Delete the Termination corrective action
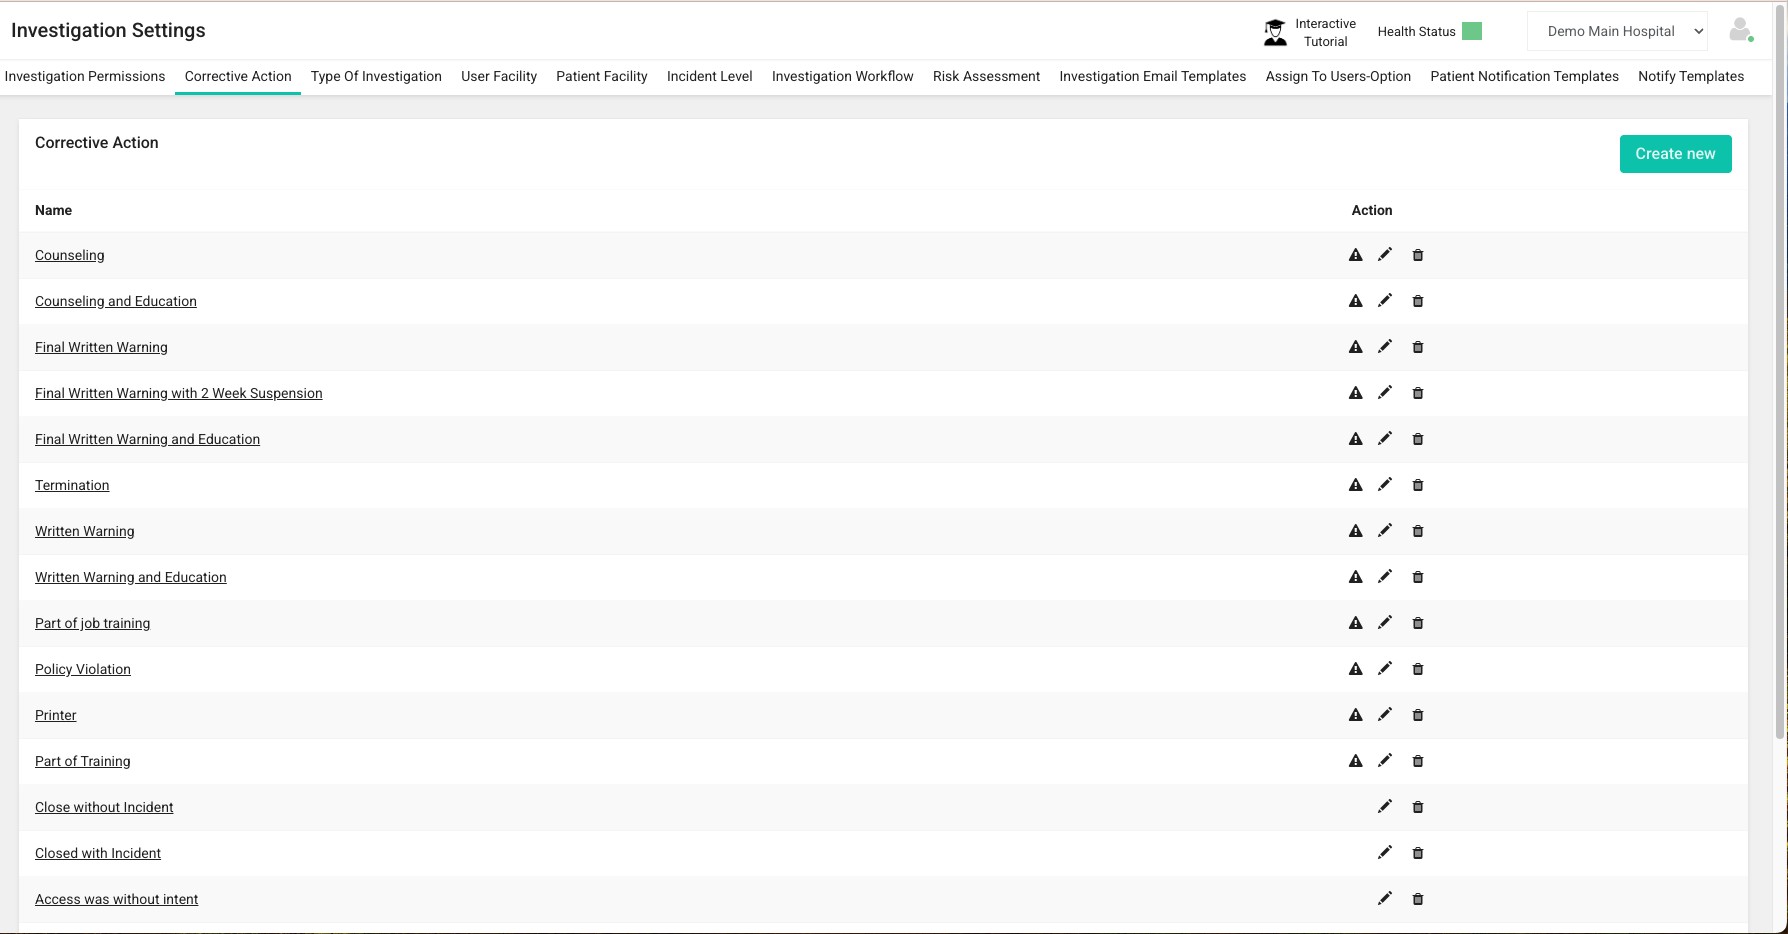Screen dimensions: 1788x934 (1417, 485)
